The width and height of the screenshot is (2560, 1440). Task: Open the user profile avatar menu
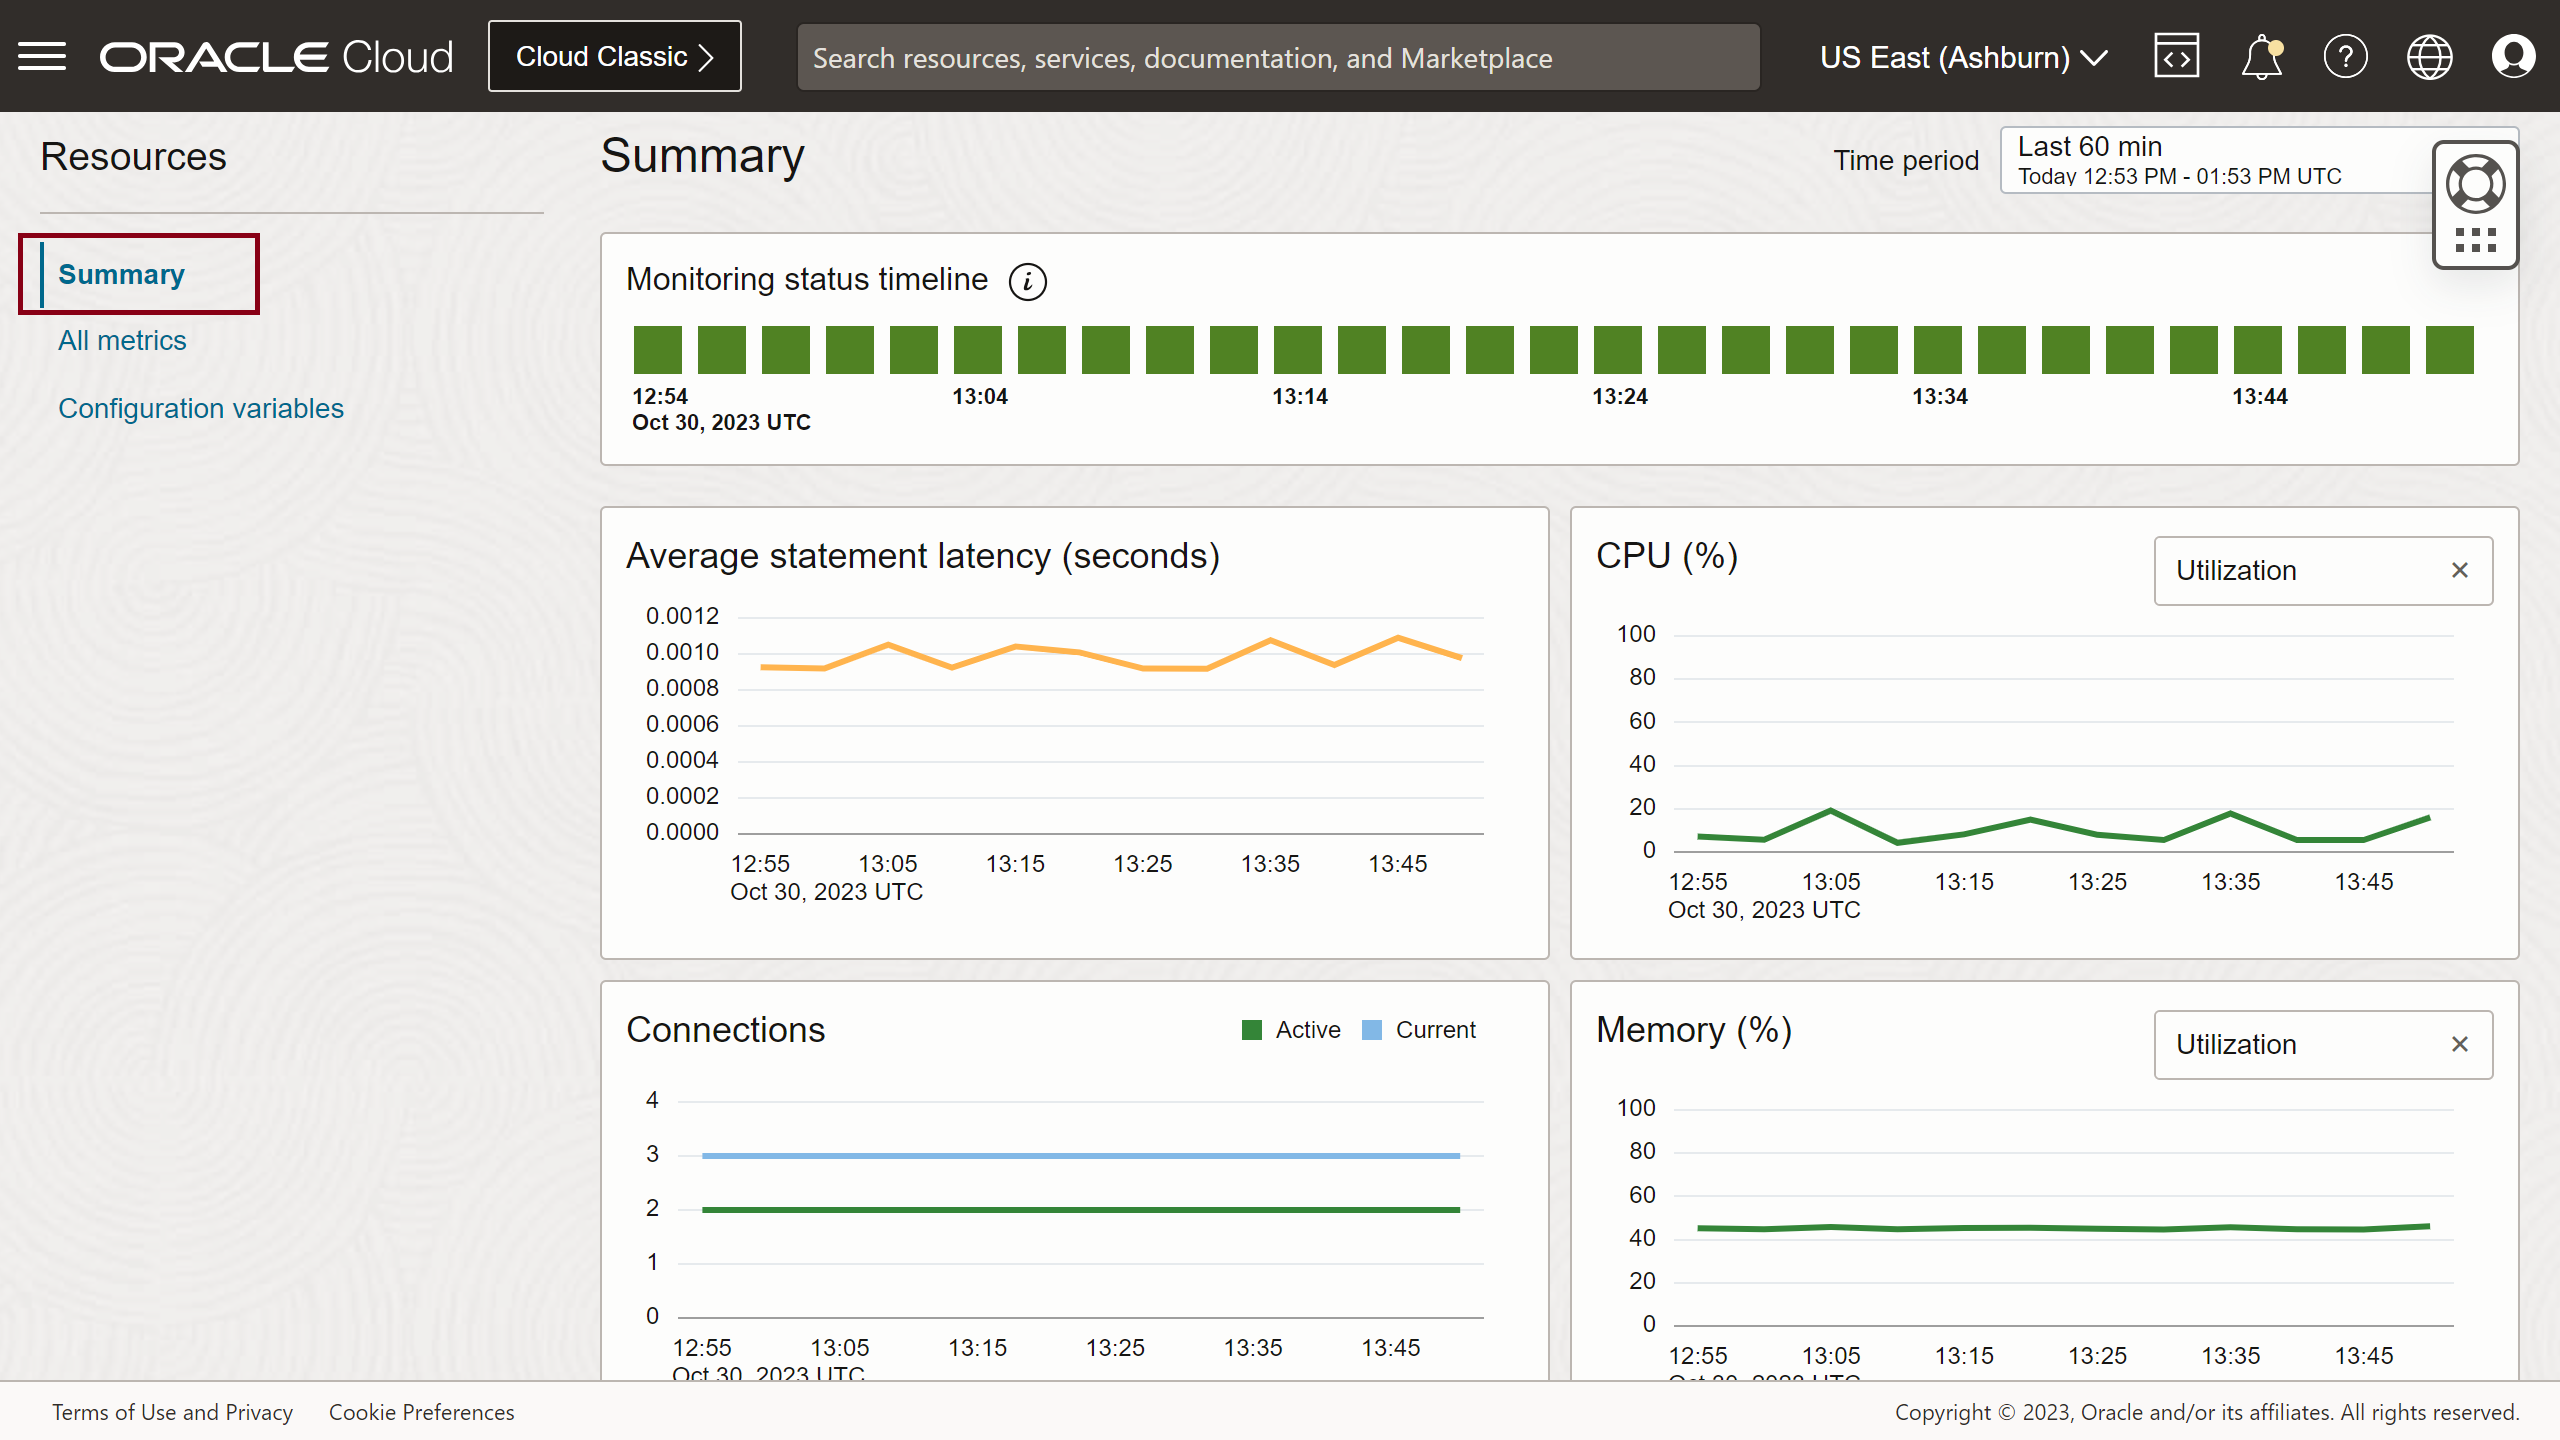click(2514, 56)
